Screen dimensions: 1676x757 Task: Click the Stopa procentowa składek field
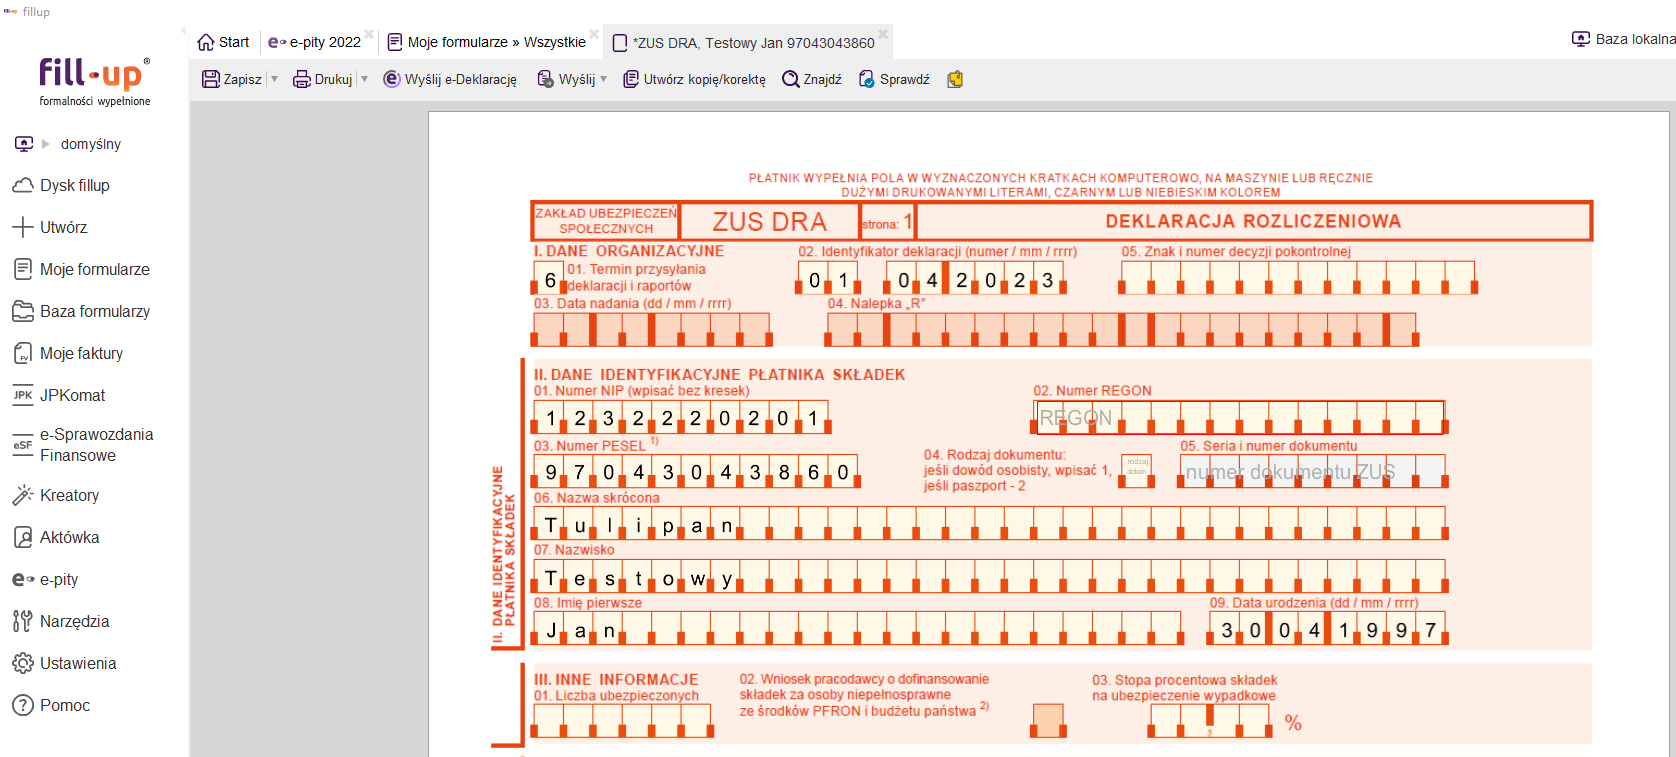point(1211,720)
